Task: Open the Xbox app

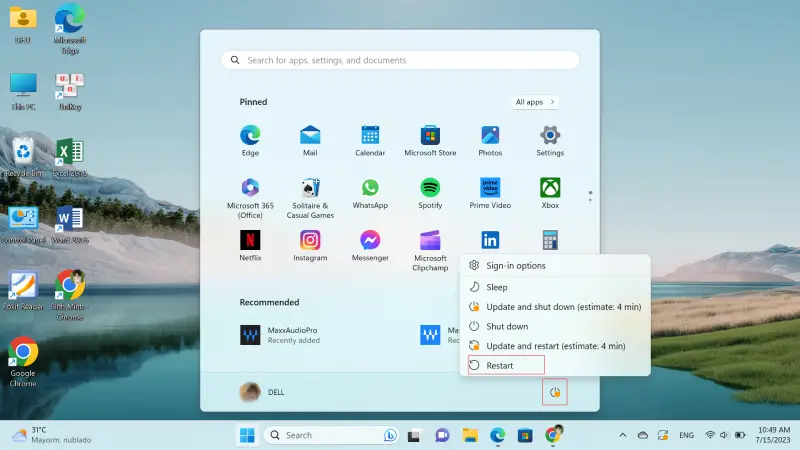Action: click(550, 194)
